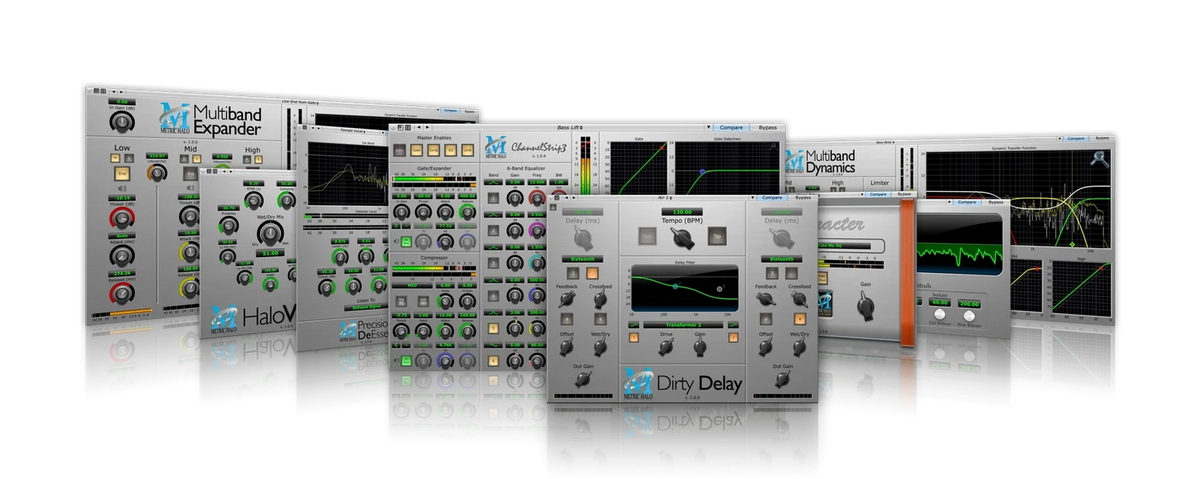Click the blue point on Gate Sidechain graph
Image resolution: width=1200 pixels, height=479 pixels.
(701, 171)
